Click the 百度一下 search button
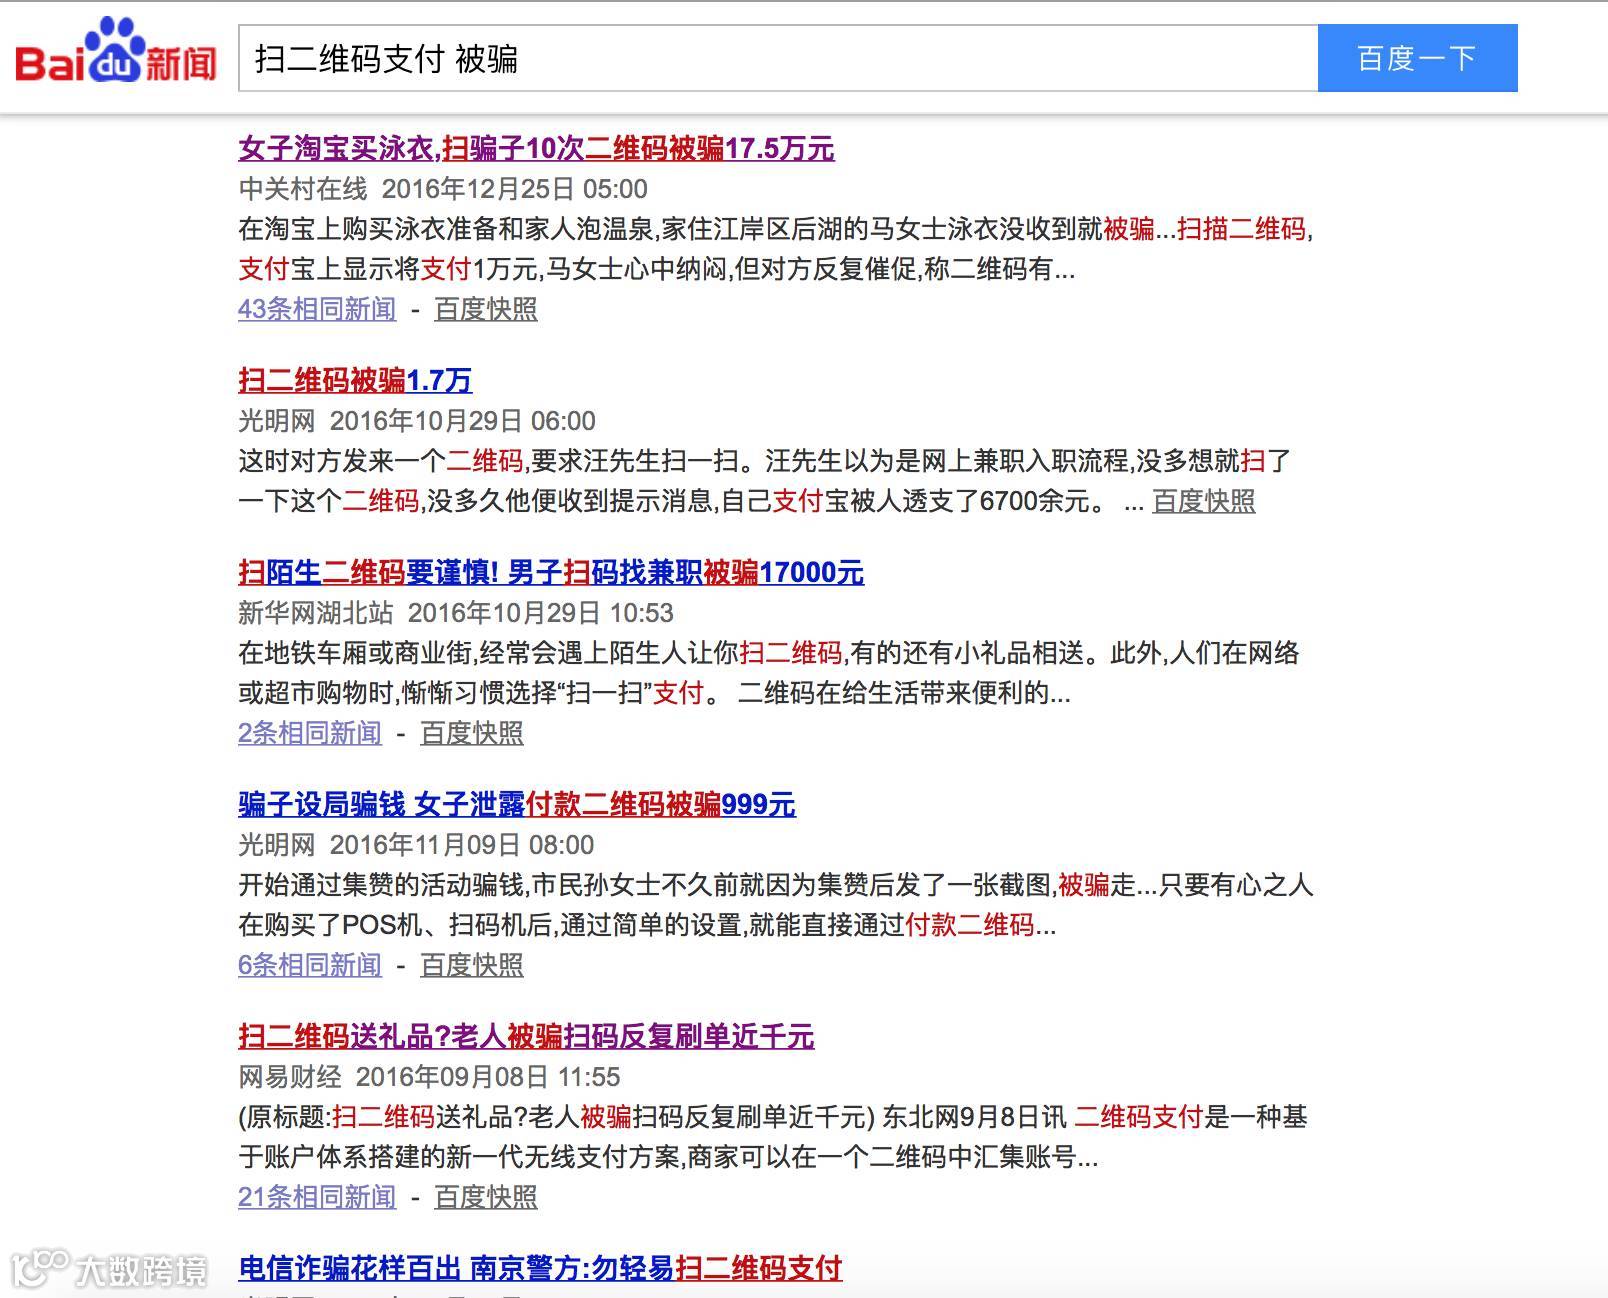This screenshot has height=1298, width=1608. pos(1417,59)
